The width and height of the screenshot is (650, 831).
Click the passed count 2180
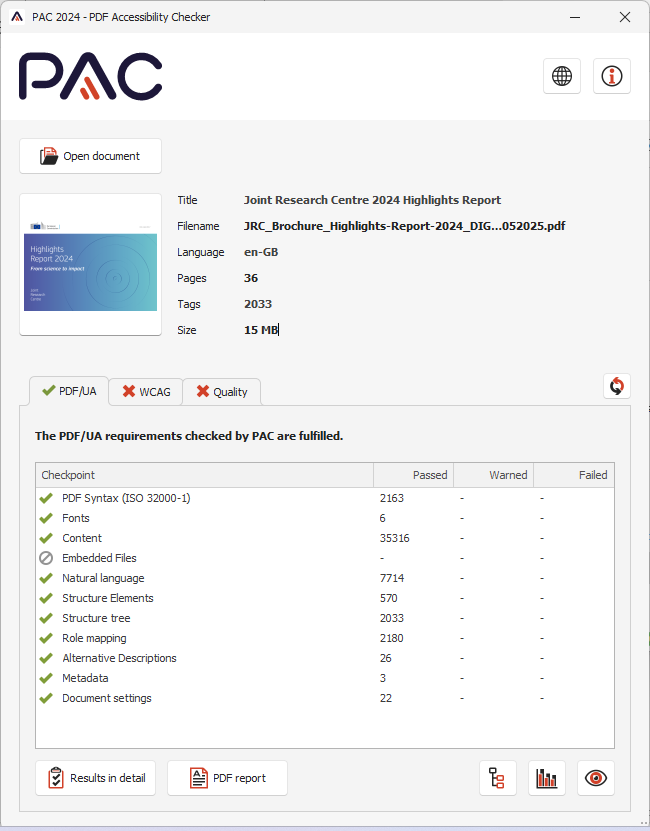pyautogui.click(x=392, y=638)
